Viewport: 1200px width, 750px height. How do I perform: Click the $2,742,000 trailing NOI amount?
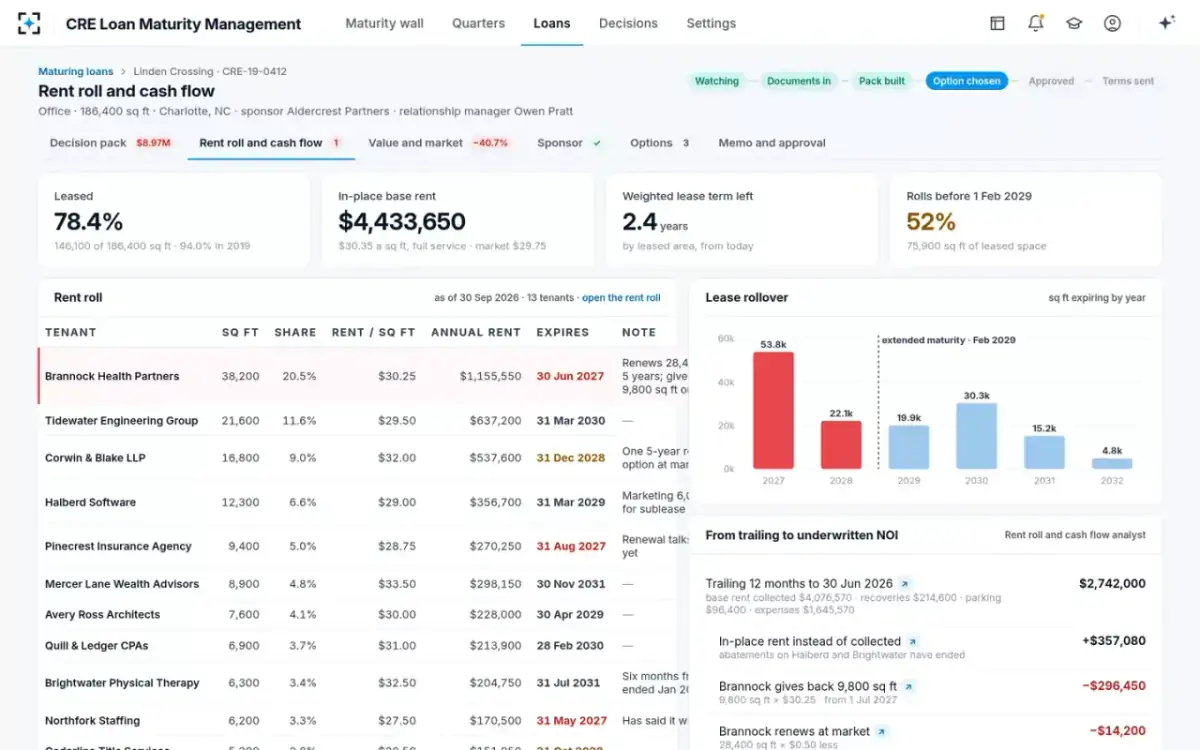pos(1112,584)
